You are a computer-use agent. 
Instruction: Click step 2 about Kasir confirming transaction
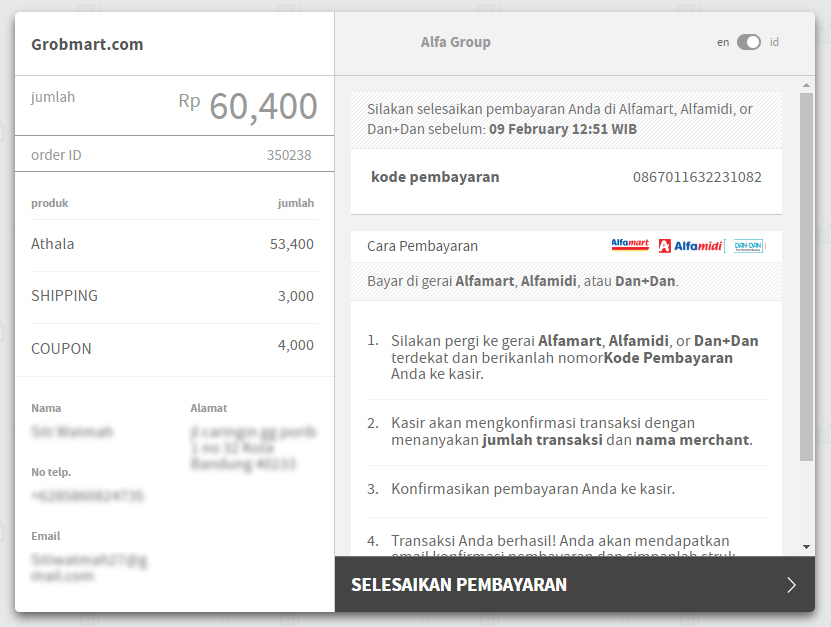click(x=572, y=431)
